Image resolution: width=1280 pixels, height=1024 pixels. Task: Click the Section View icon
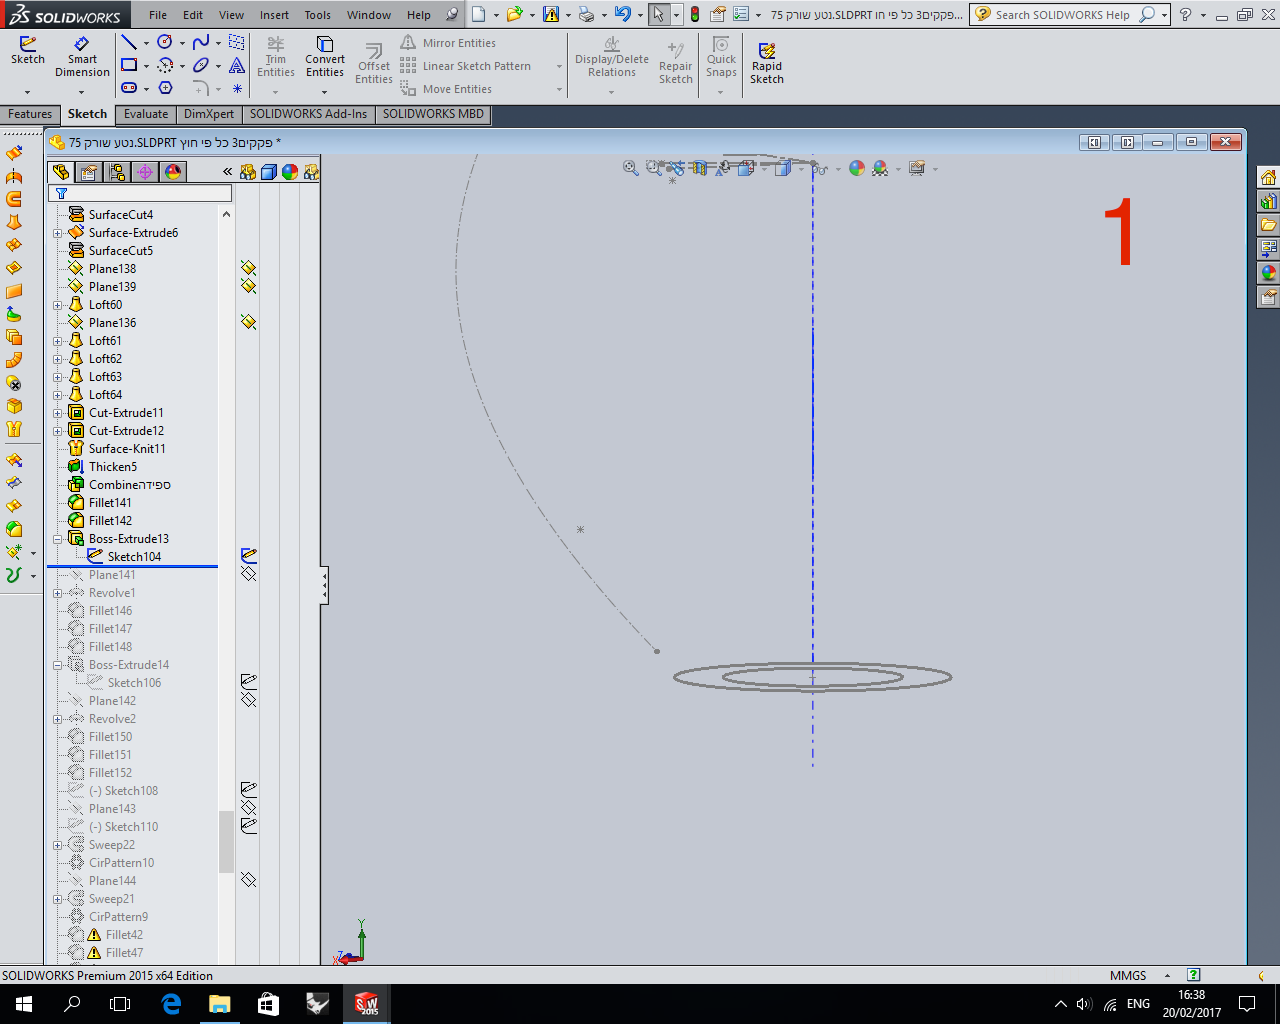pos(699,168)
